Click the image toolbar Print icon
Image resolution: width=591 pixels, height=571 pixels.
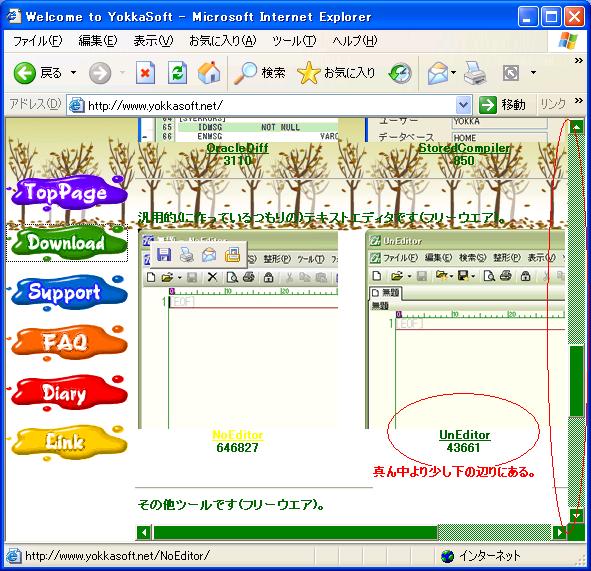pos(187,255)
